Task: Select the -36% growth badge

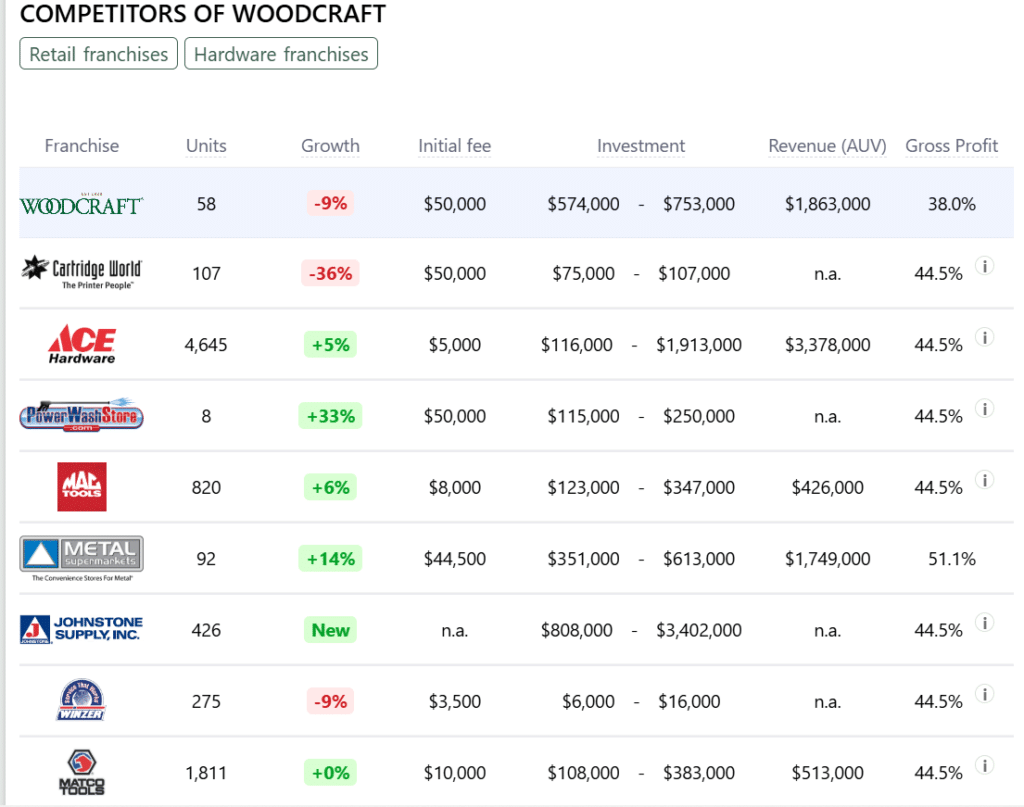Action: pyautogui.click(x=330, y=273)
